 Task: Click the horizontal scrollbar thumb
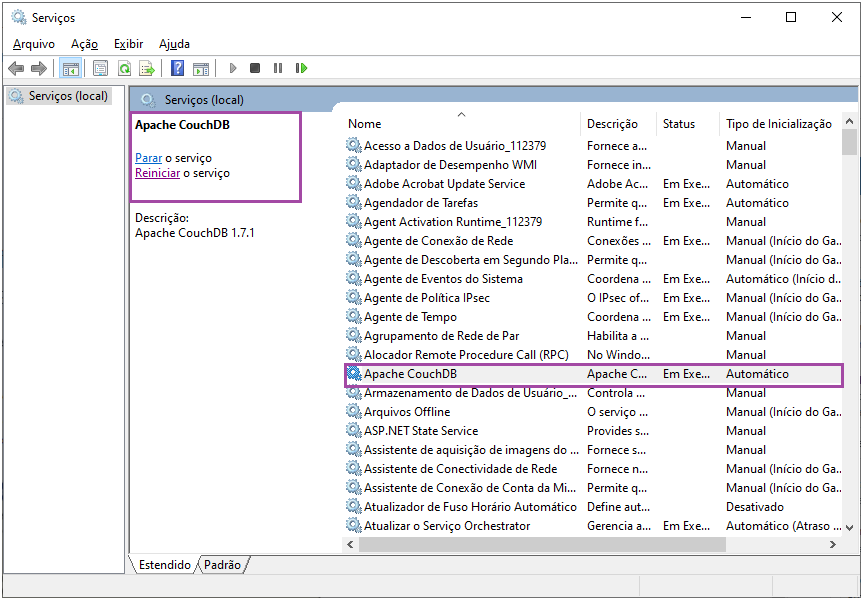[x=542, y=544]
